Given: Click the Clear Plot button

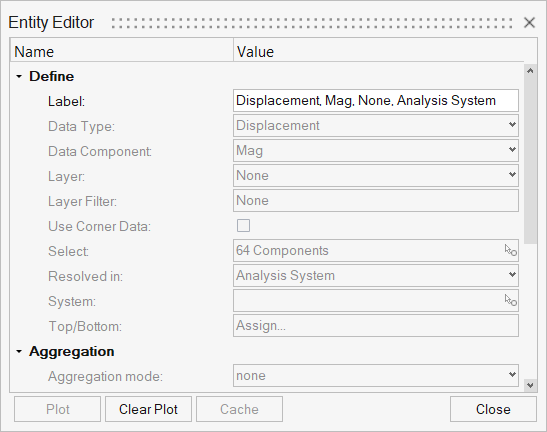Looking at the screenshot, I should [x=148, y=409].
